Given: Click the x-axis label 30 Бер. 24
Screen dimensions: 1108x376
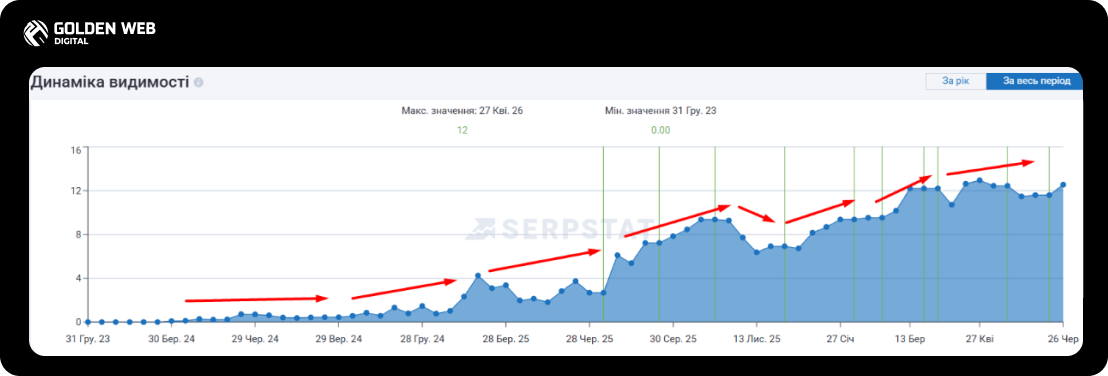Looking at the screenshot, I should point(172,340).
